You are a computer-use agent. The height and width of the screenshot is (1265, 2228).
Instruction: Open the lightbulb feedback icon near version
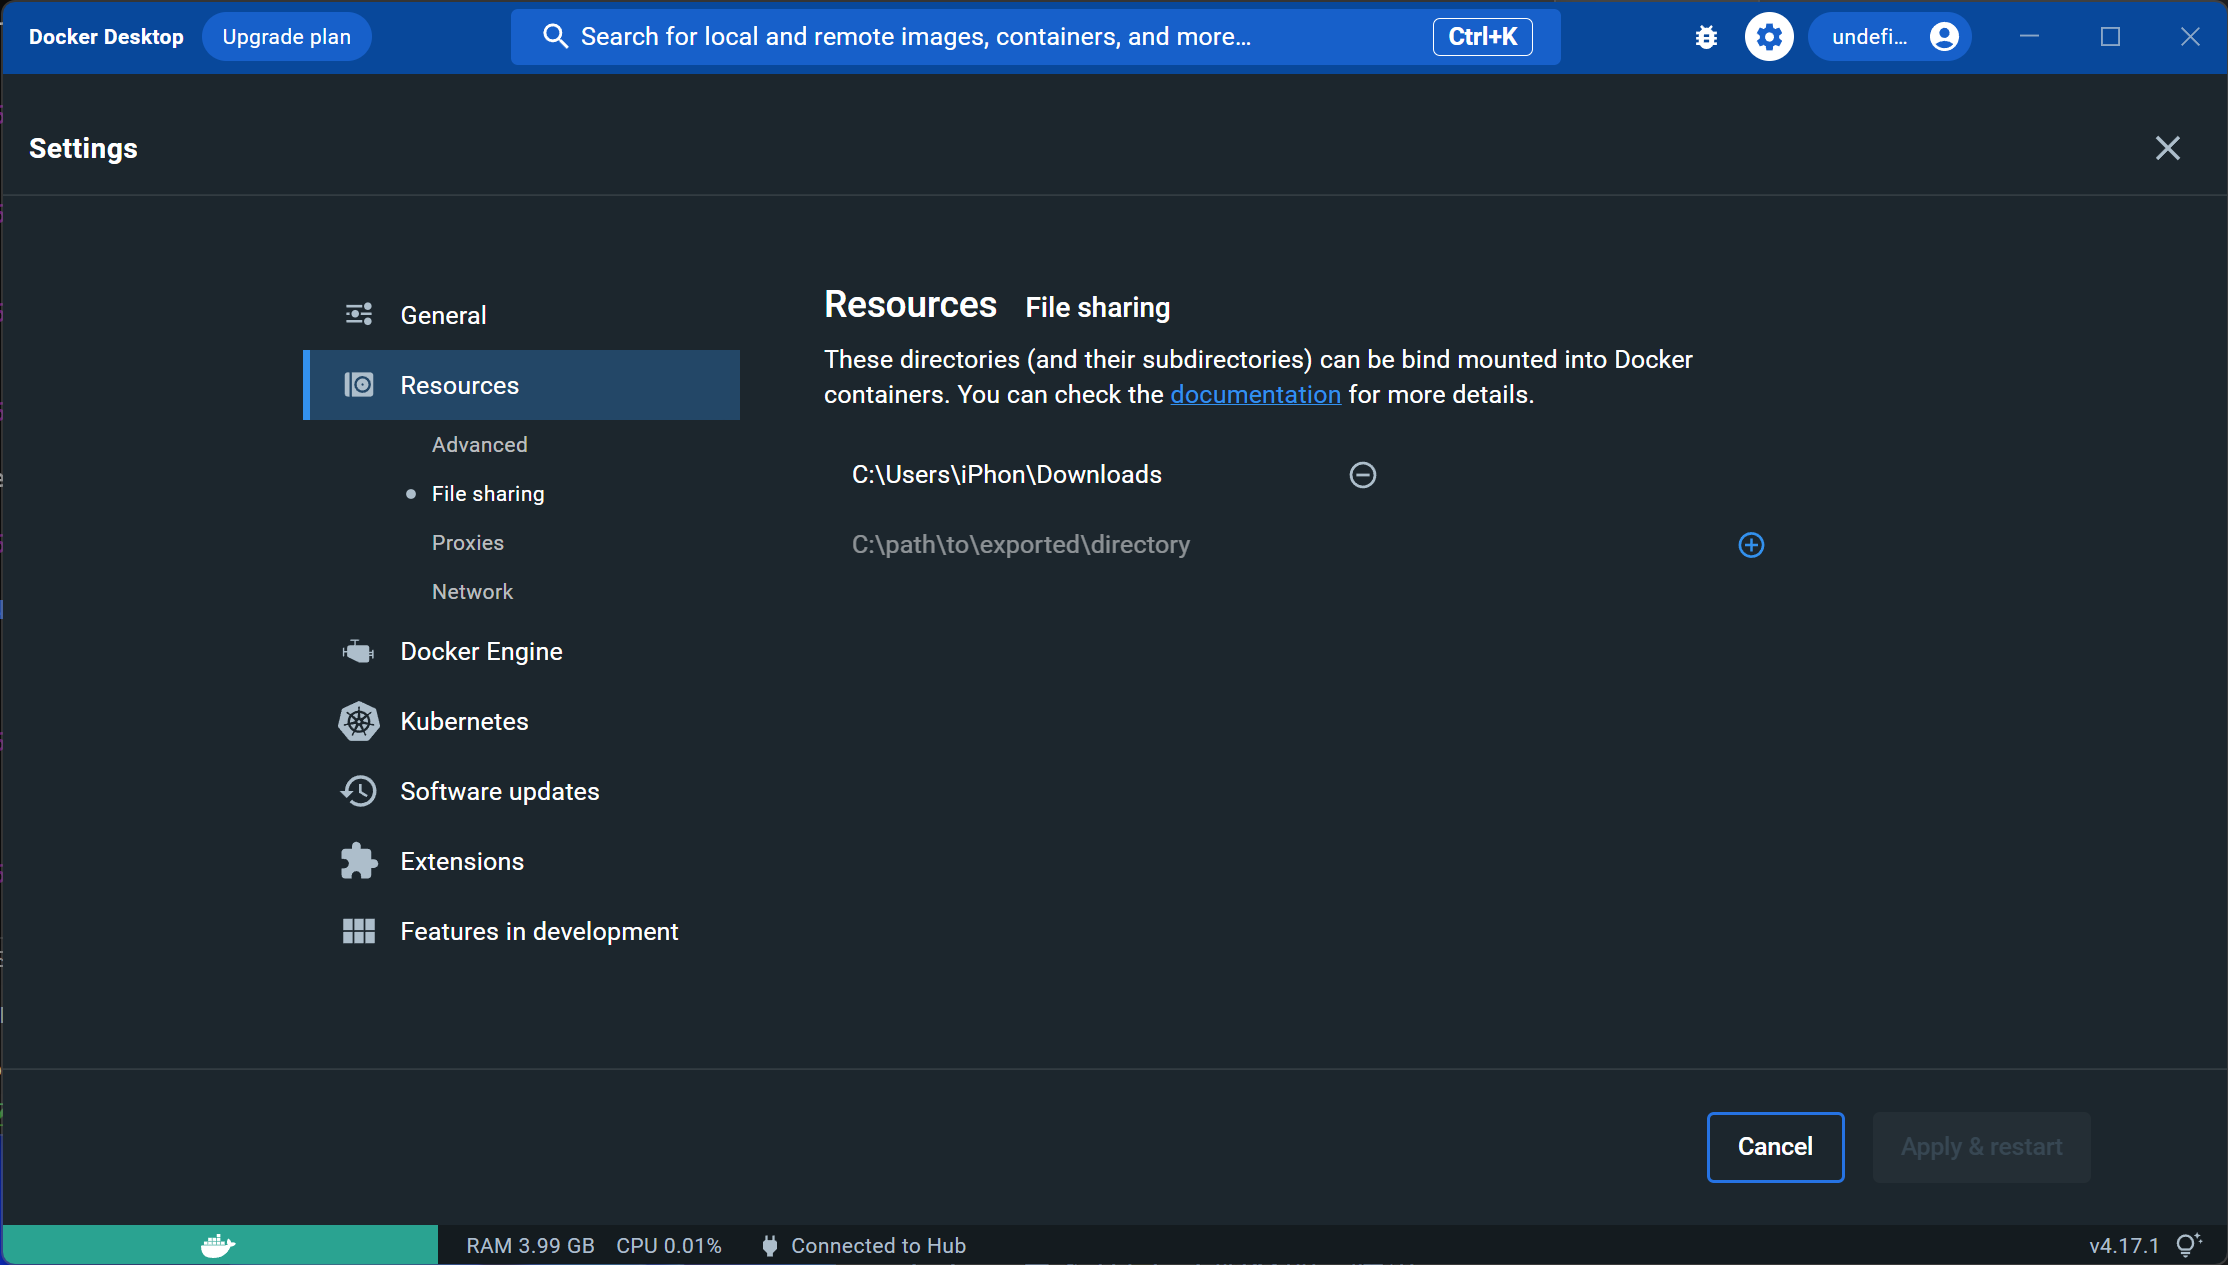[2189, 1245]
